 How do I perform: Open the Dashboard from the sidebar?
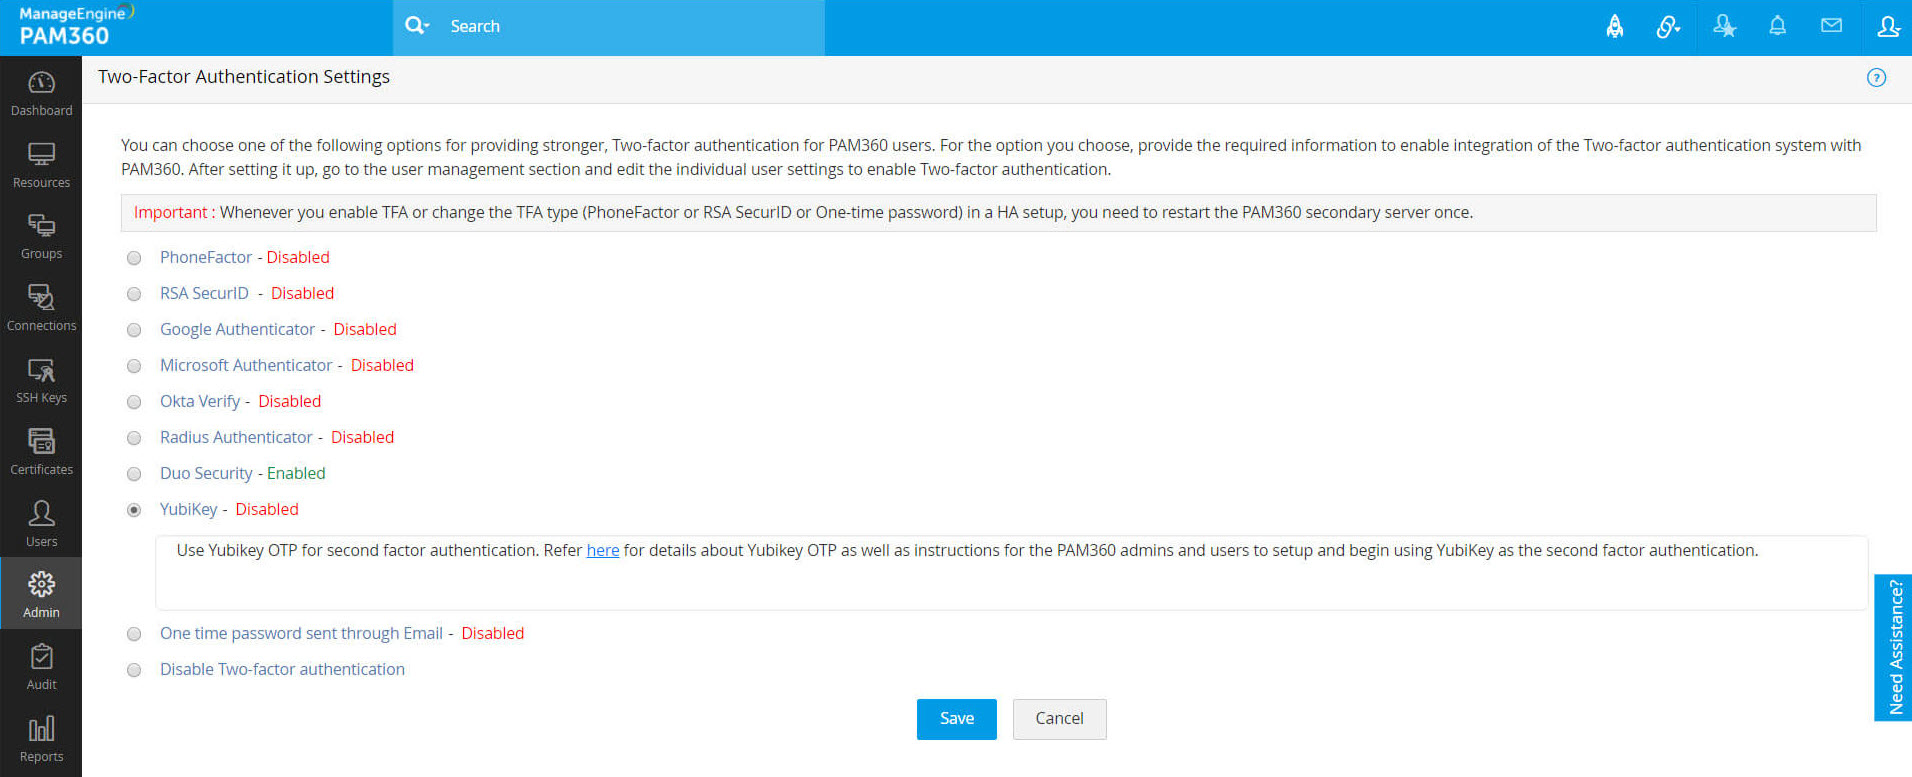click(41, 93)
